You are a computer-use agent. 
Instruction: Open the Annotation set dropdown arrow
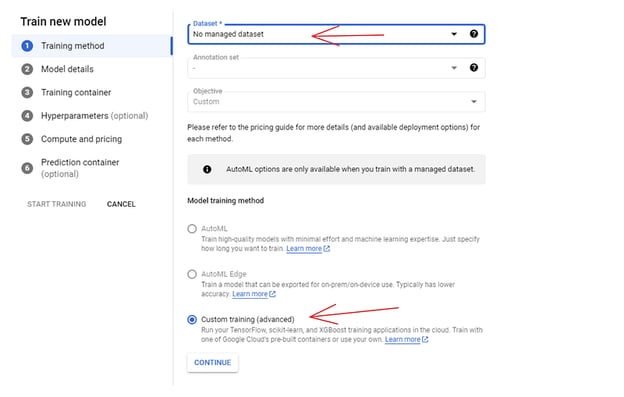click(454, 68)
